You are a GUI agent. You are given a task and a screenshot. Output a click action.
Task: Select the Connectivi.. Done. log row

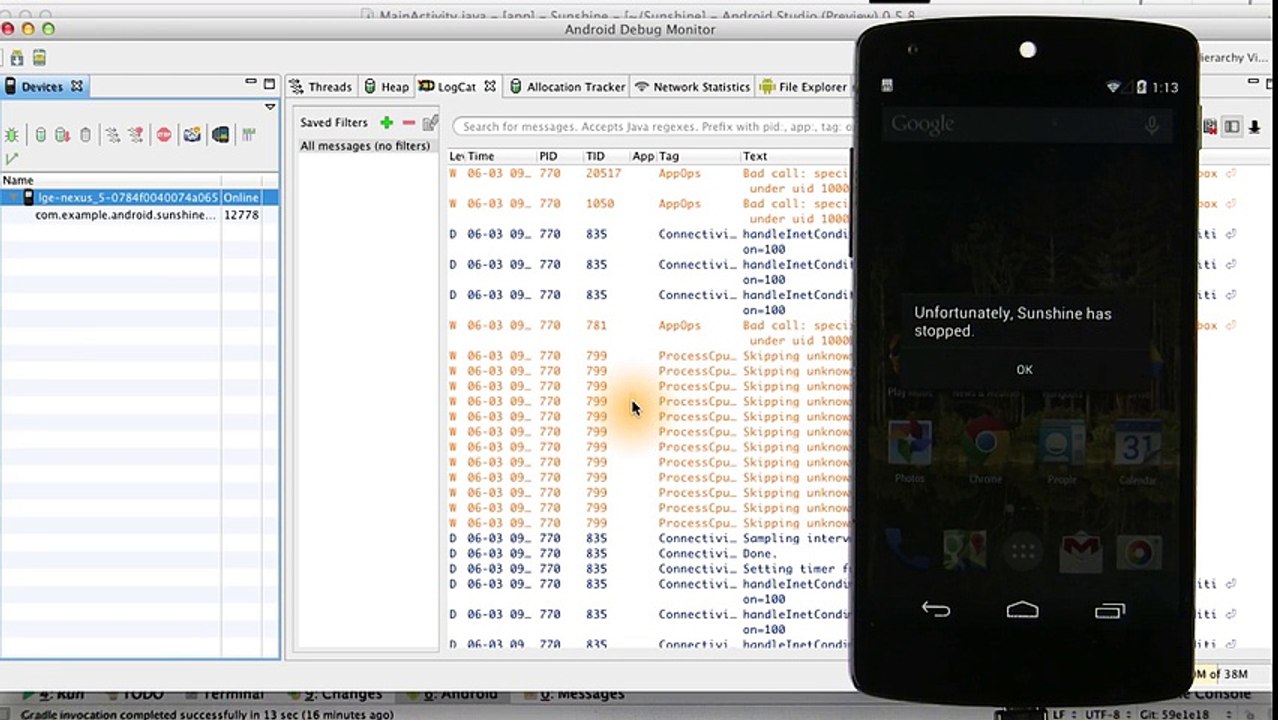tap(650, 553)
